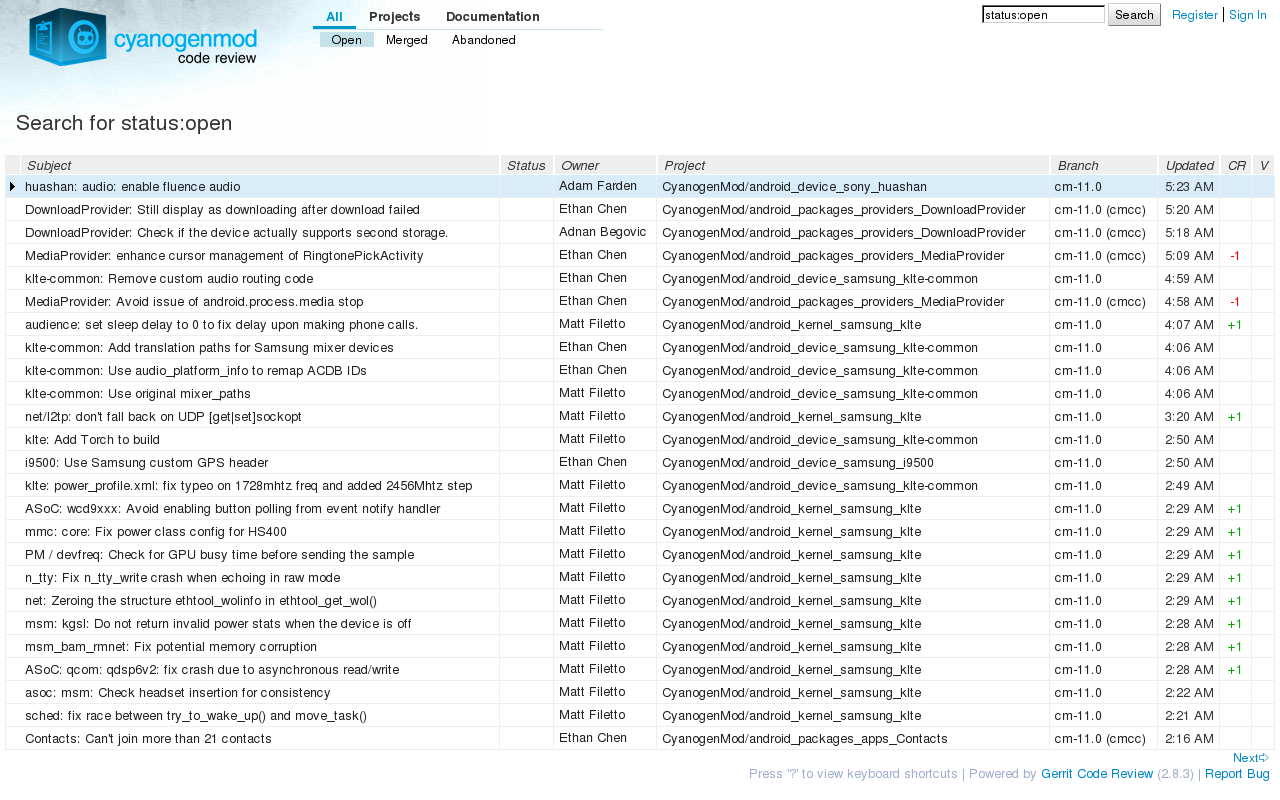Select the Merged changes sub-tab
This screenshot has height=800, width=1280.
coord(407,40)
